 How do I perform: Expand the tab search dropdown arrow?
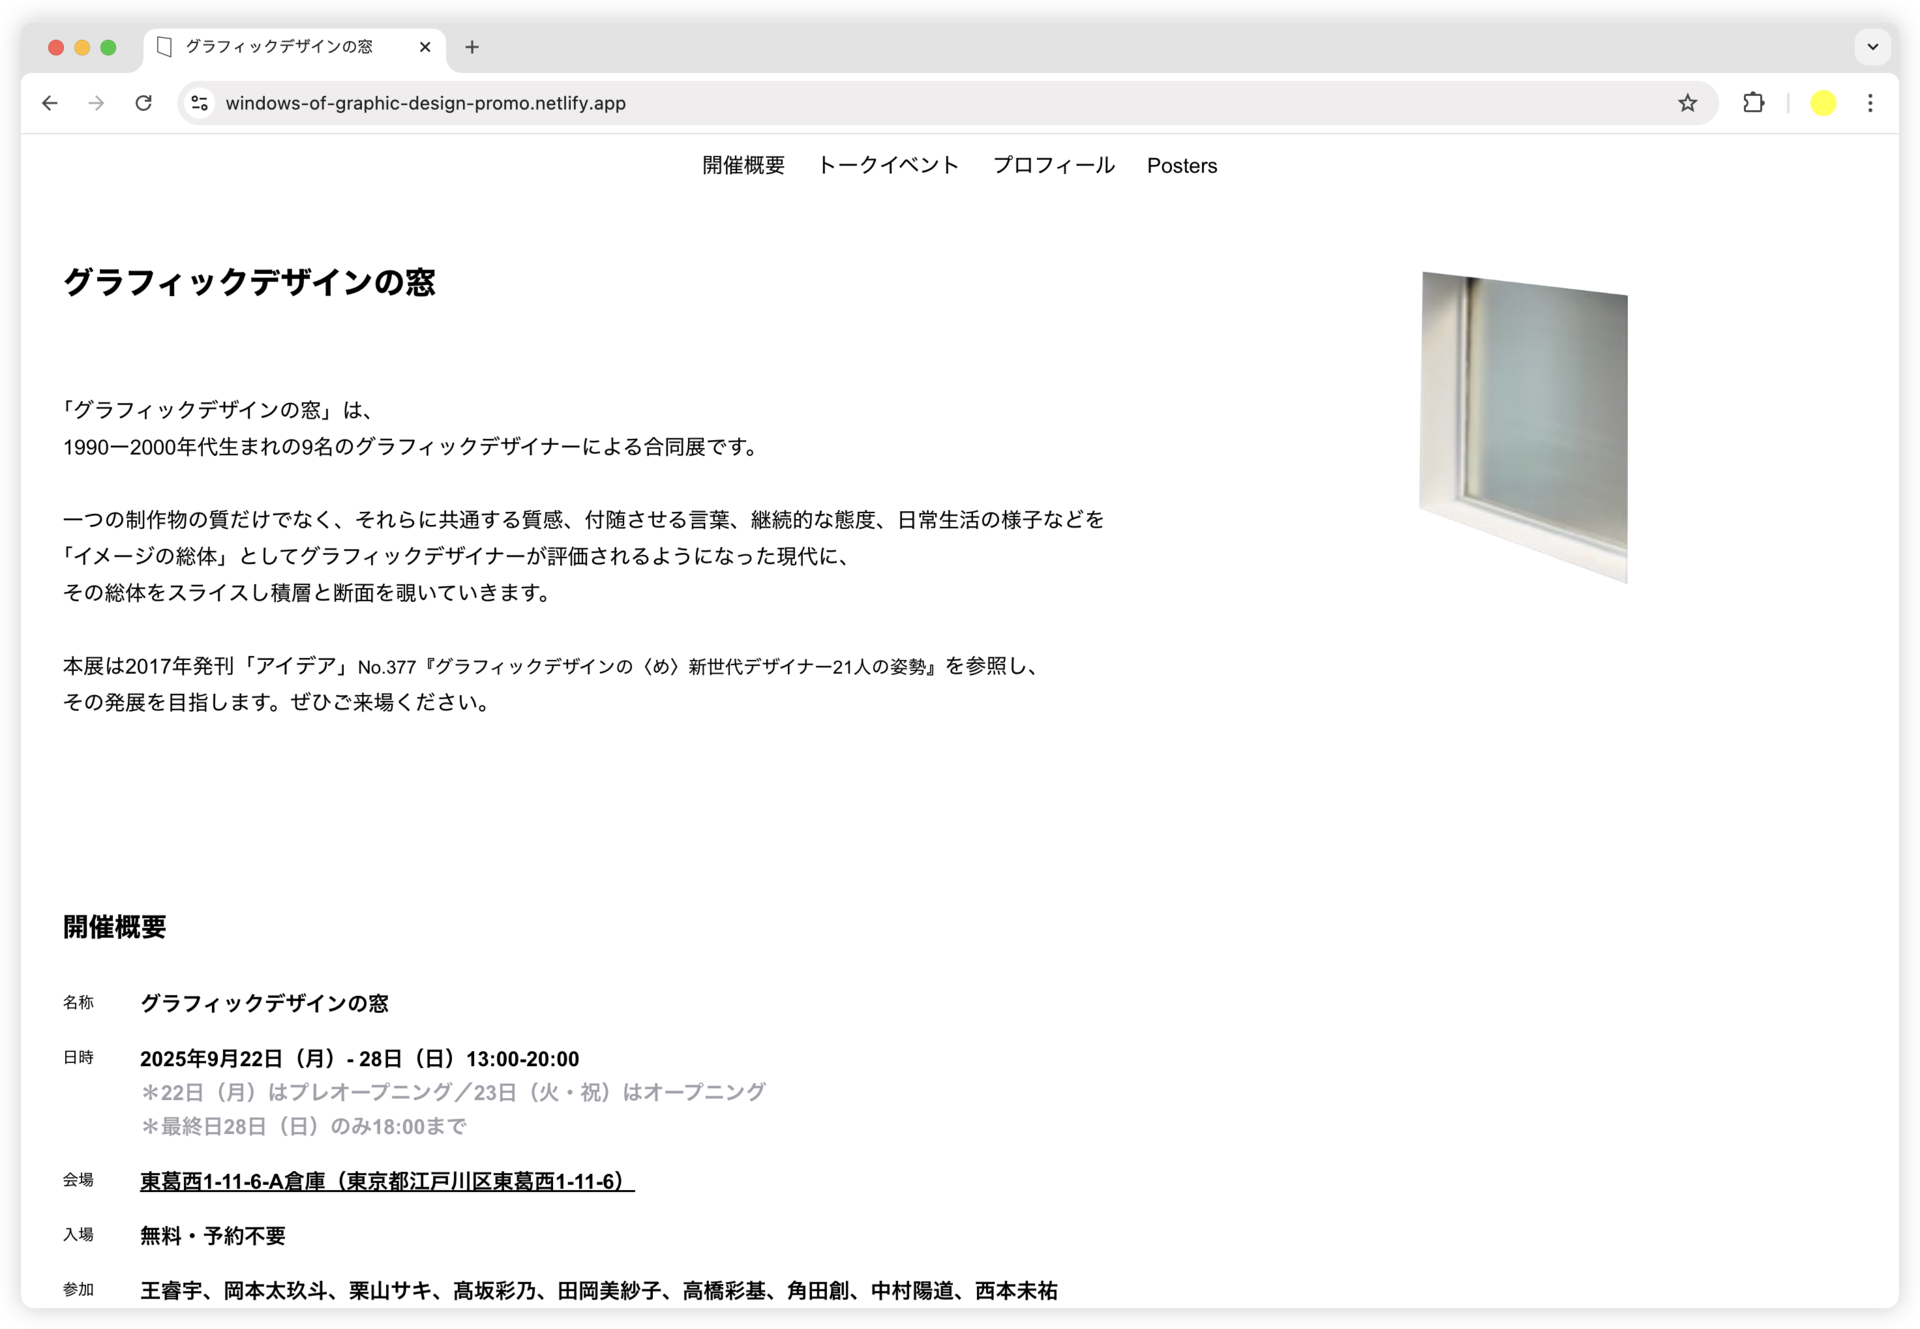tap(1872, 47)
